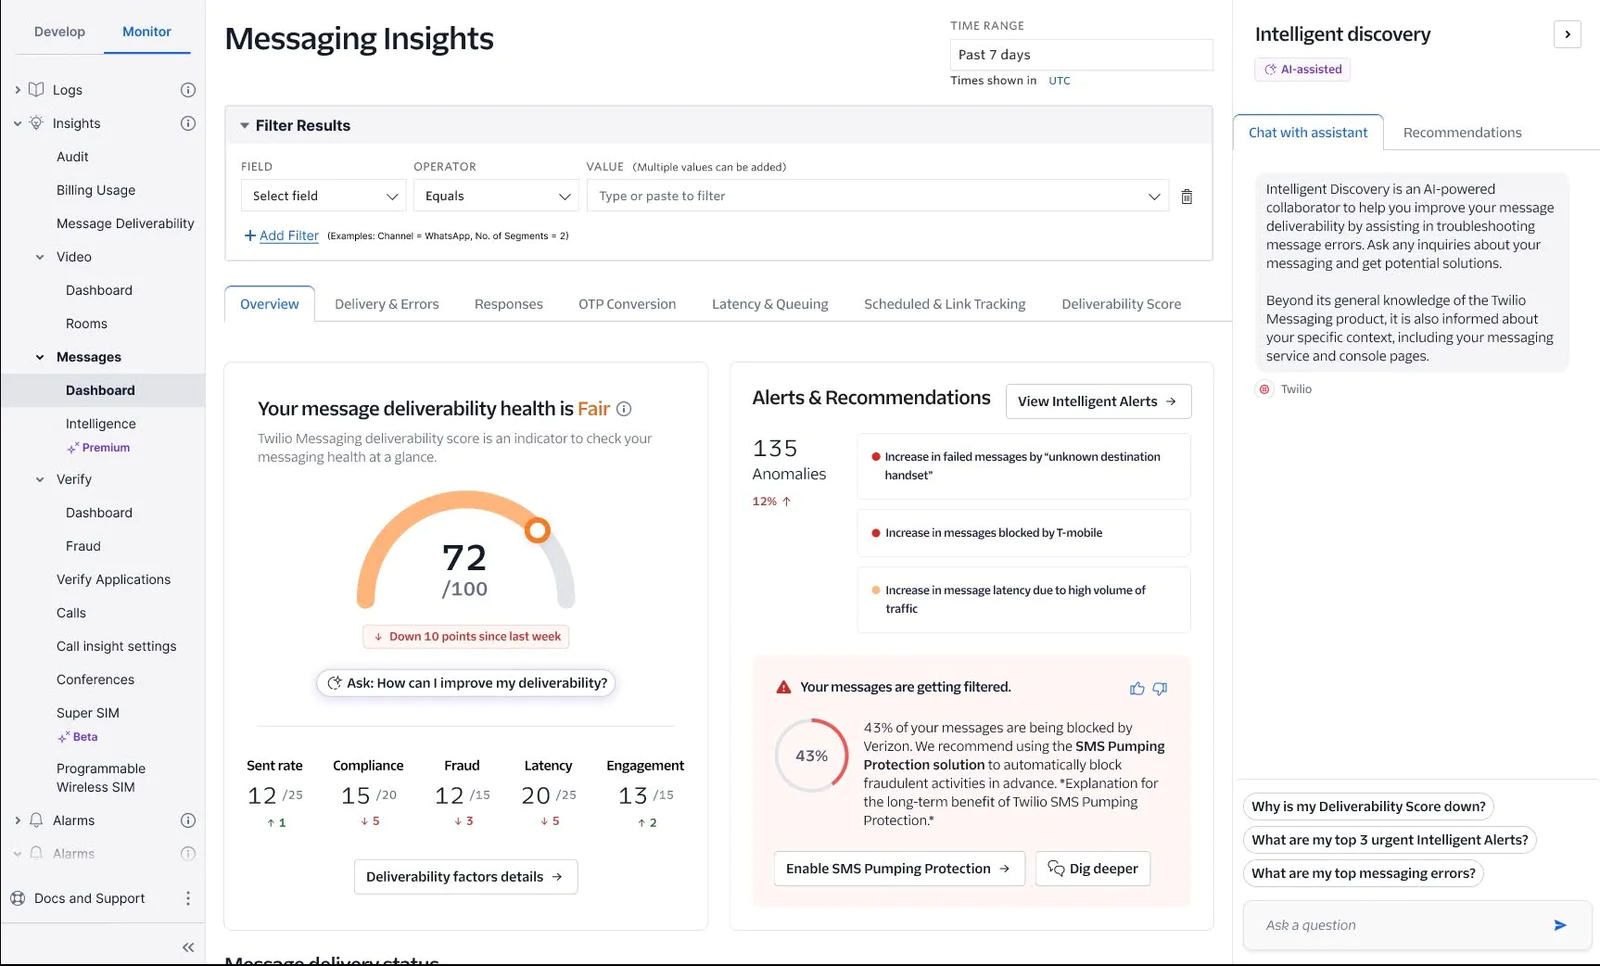
Task: Open Docs and Support
Action: [x=88, y=898]
